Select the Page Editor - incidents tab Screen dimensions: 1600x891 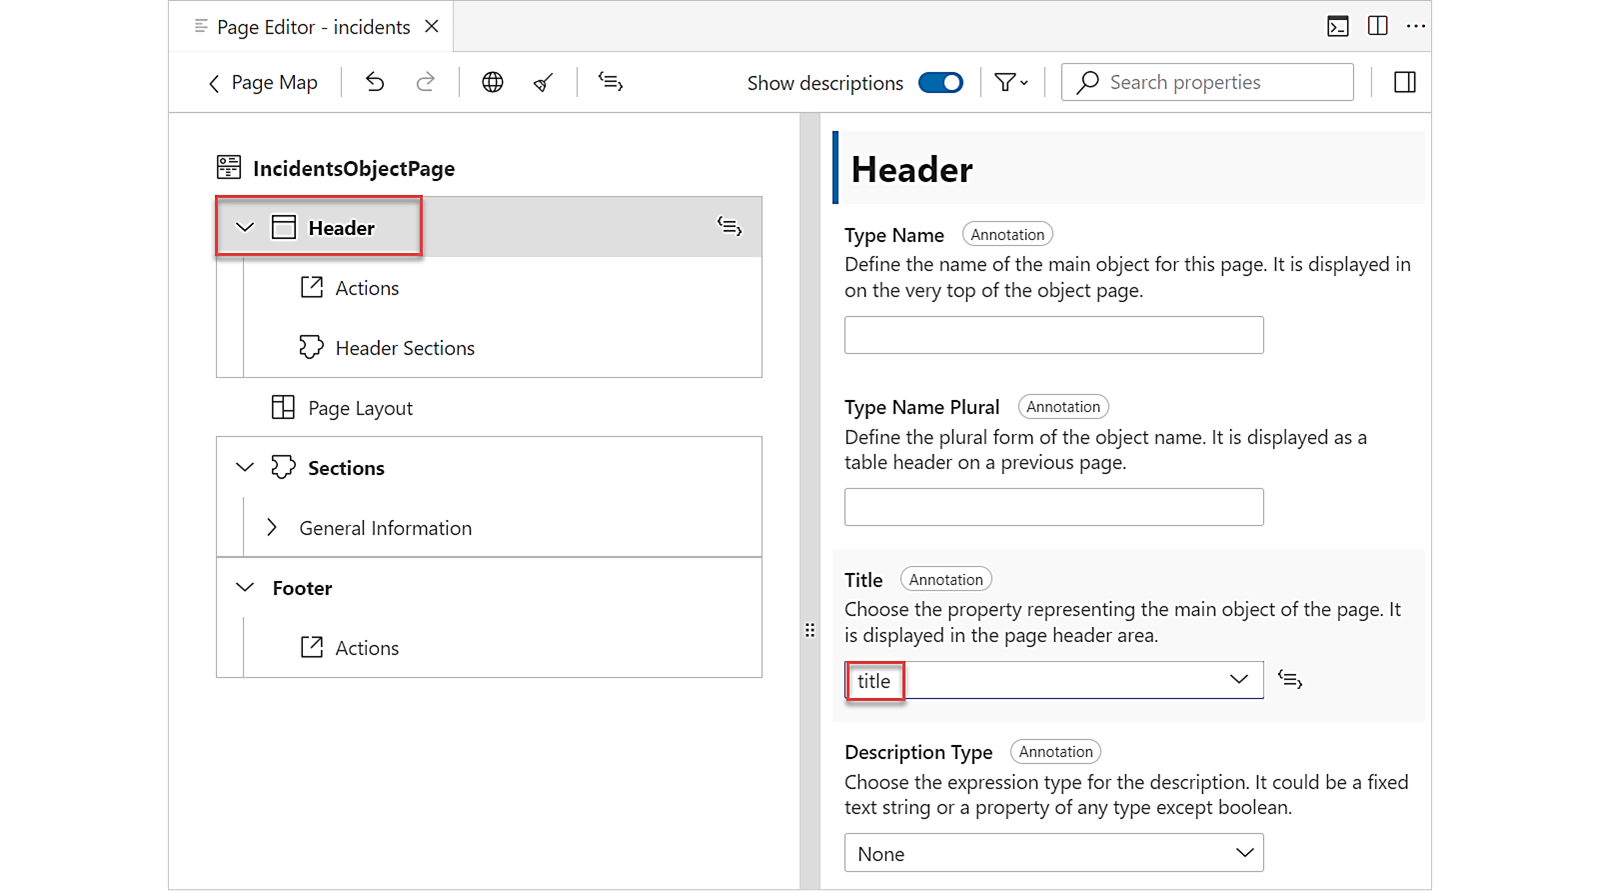tap(312, 27)
